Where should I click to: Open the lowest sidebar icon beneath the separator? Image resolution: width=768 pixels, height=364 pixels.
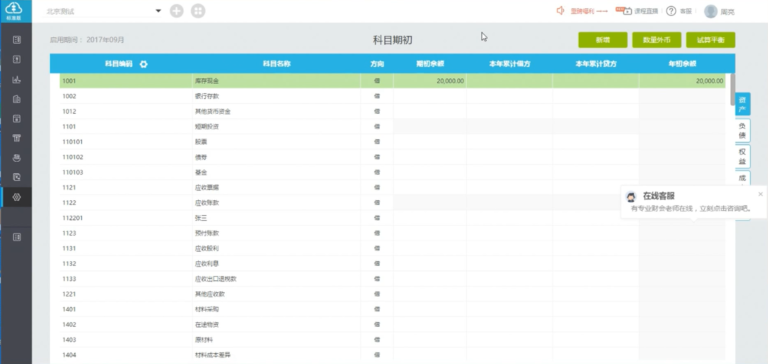click(17, 237)
